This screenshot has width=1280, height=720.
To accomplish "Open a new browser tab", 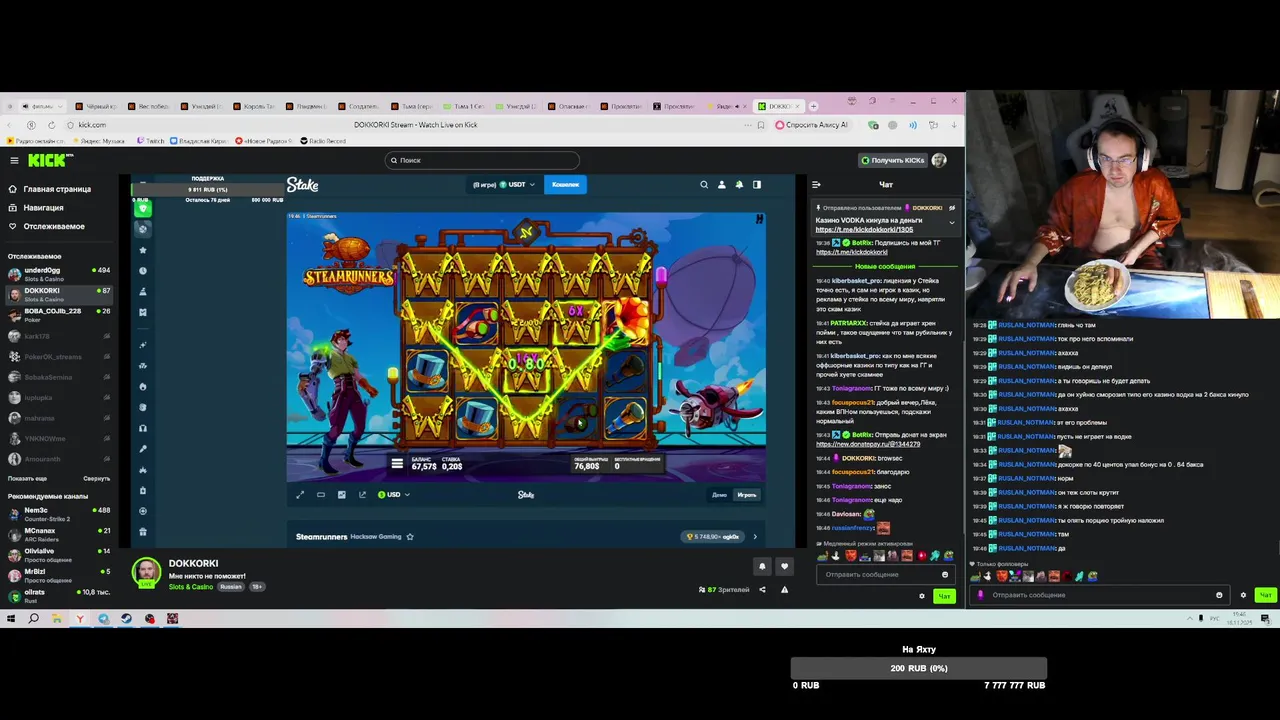I will tap(813, 106).
